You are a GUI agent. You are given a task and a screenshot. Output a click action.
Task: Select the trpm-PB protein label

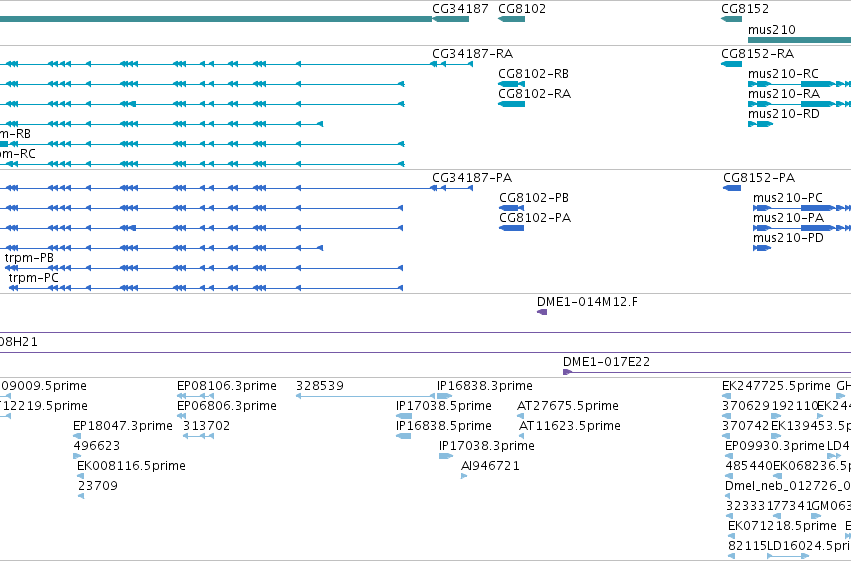pyautogui.click(x=29, y=258)
